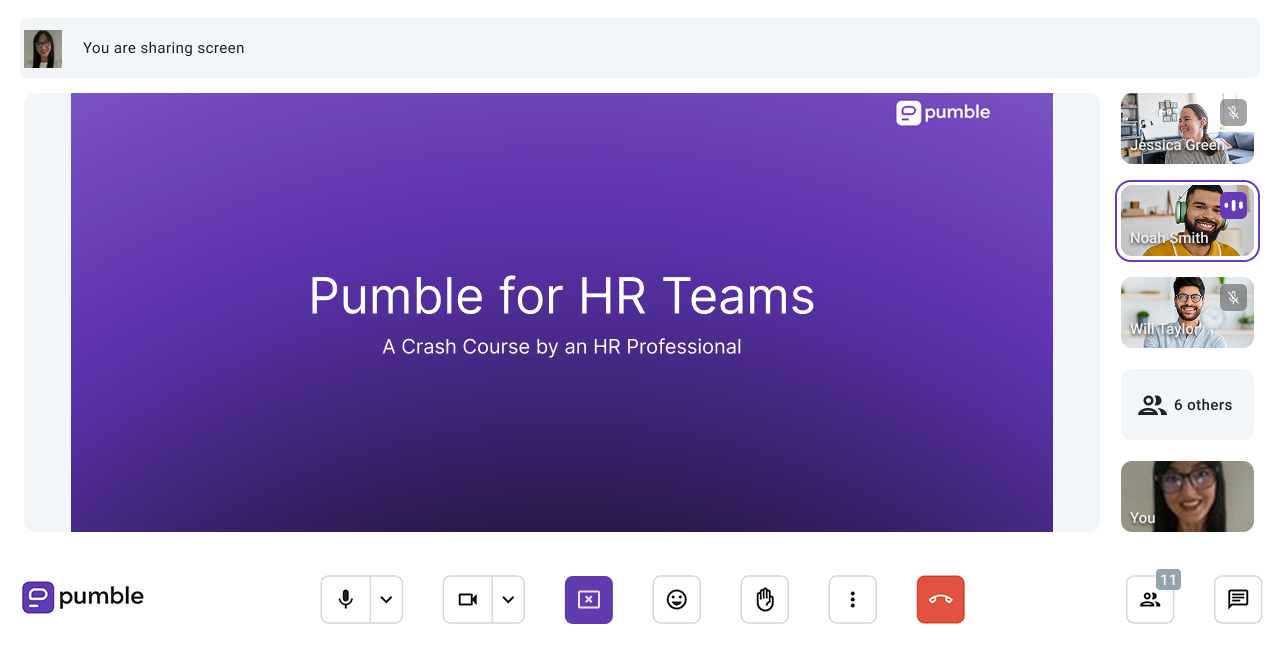Open the emoji reactions picker

pyautogui.click(x=677, y=600)
